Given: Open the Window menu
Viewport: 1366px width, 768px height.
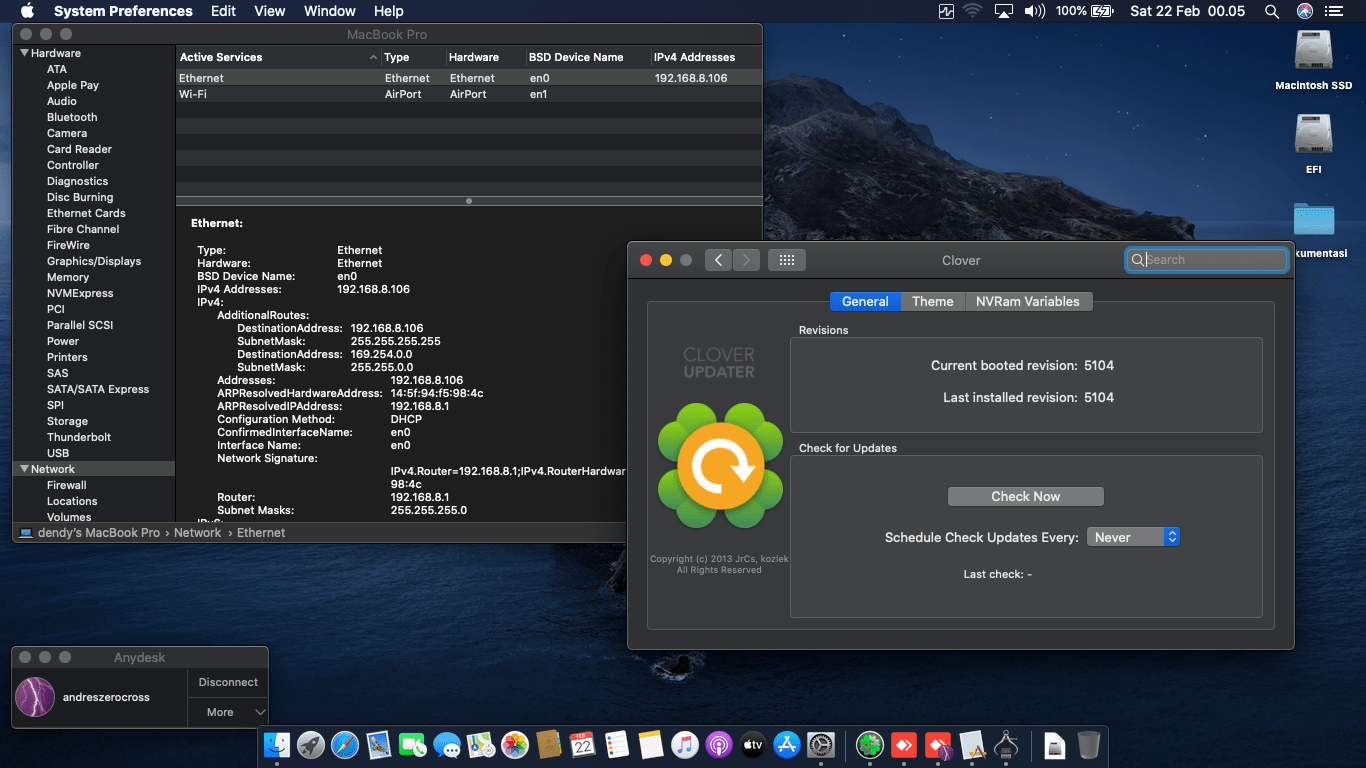Looking at the screenshot, I should click(x=329, y=11).
